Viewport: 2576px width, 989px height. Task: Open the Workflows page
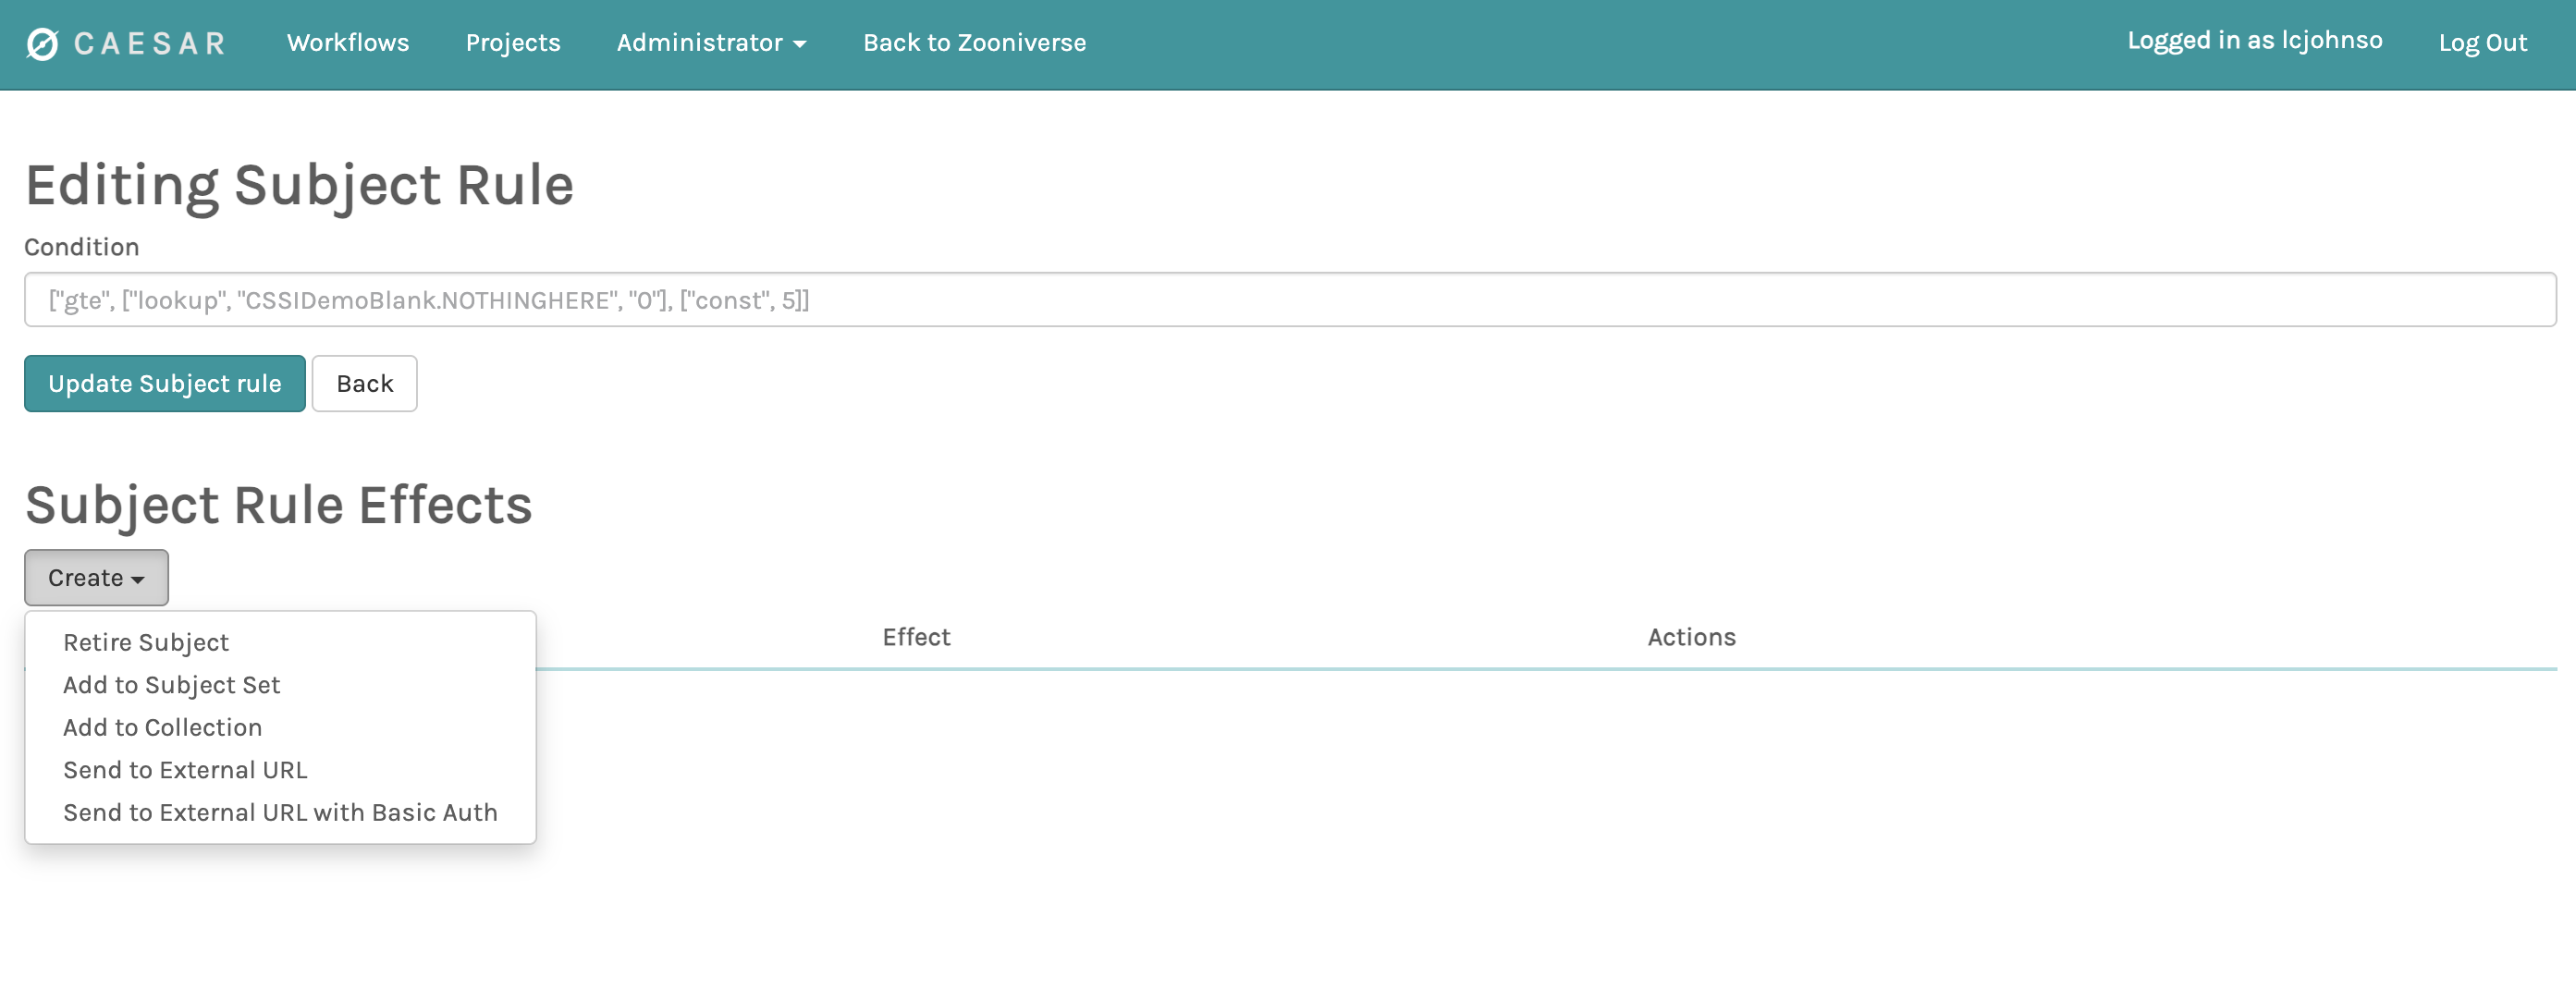(x=347, y=43)
